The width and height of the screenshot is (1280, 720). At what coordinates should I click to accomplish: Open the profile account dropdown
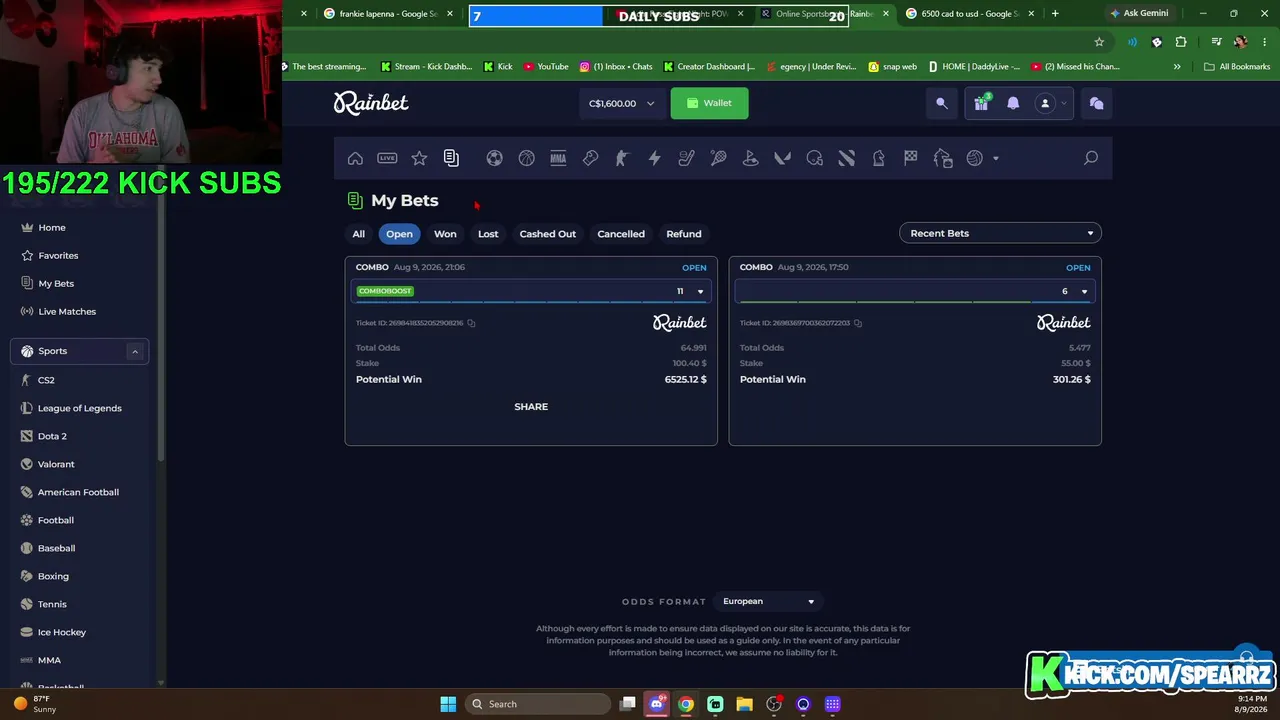[1050, 103]
